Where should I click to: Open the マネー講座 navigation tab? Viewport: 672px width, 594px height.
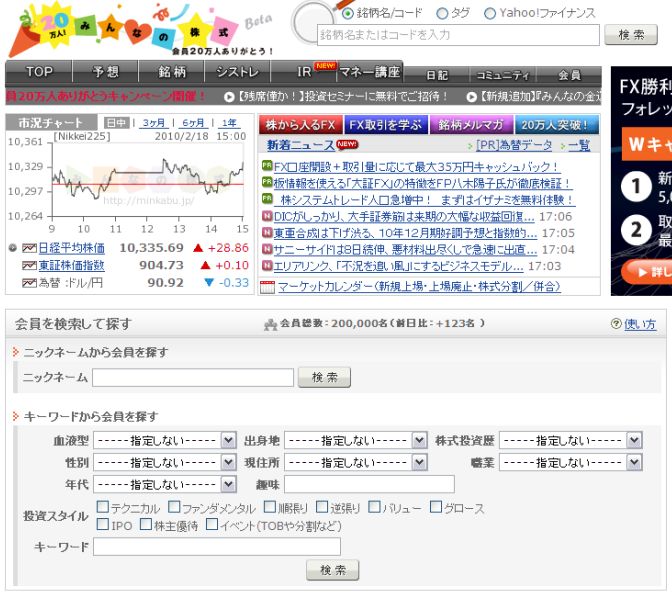tap(369, 72)
